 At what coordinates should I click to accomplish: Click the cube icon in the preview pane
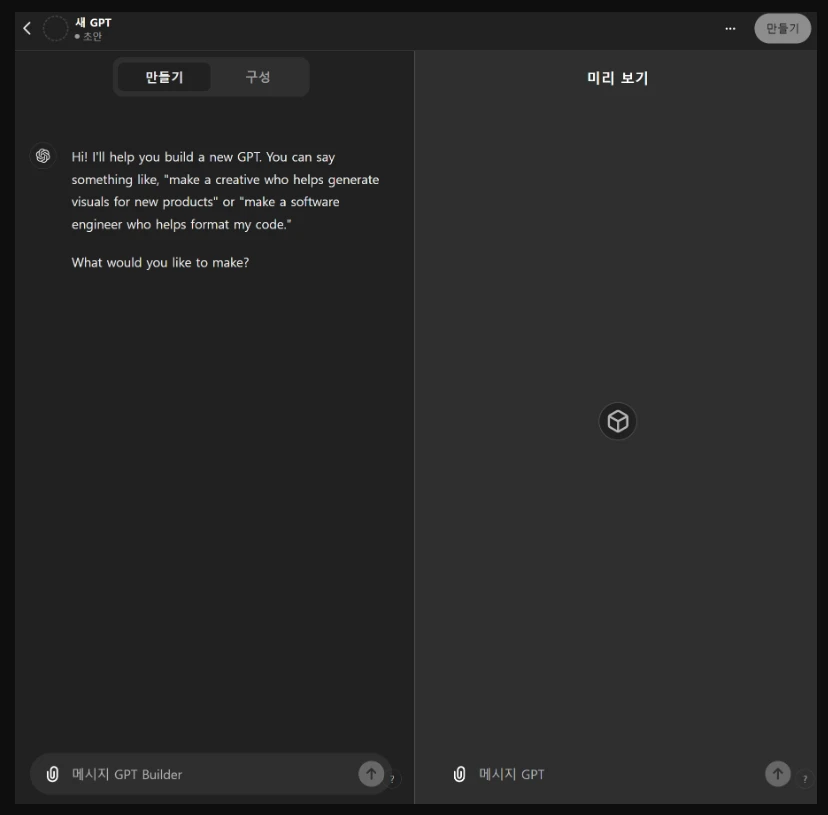617,422
